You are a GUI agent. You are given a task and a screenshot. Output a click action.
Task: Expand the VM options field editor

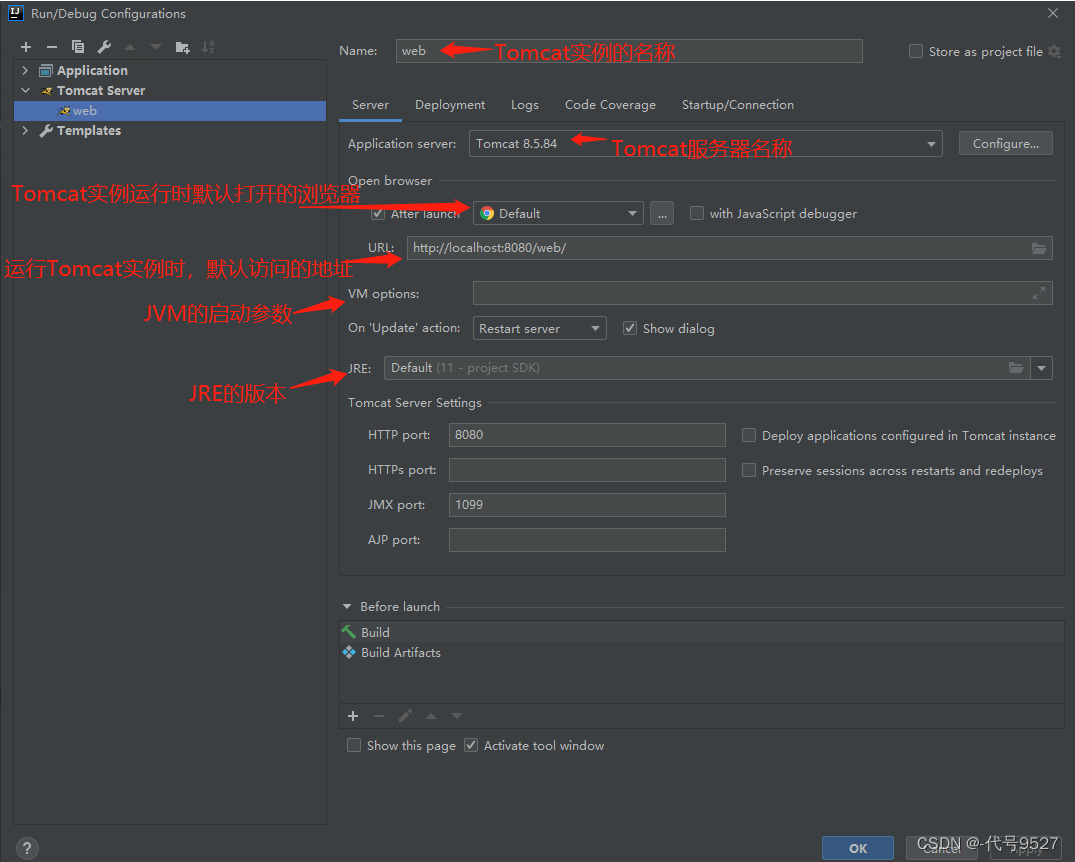pyautogui.click(x=1039, y=294)
